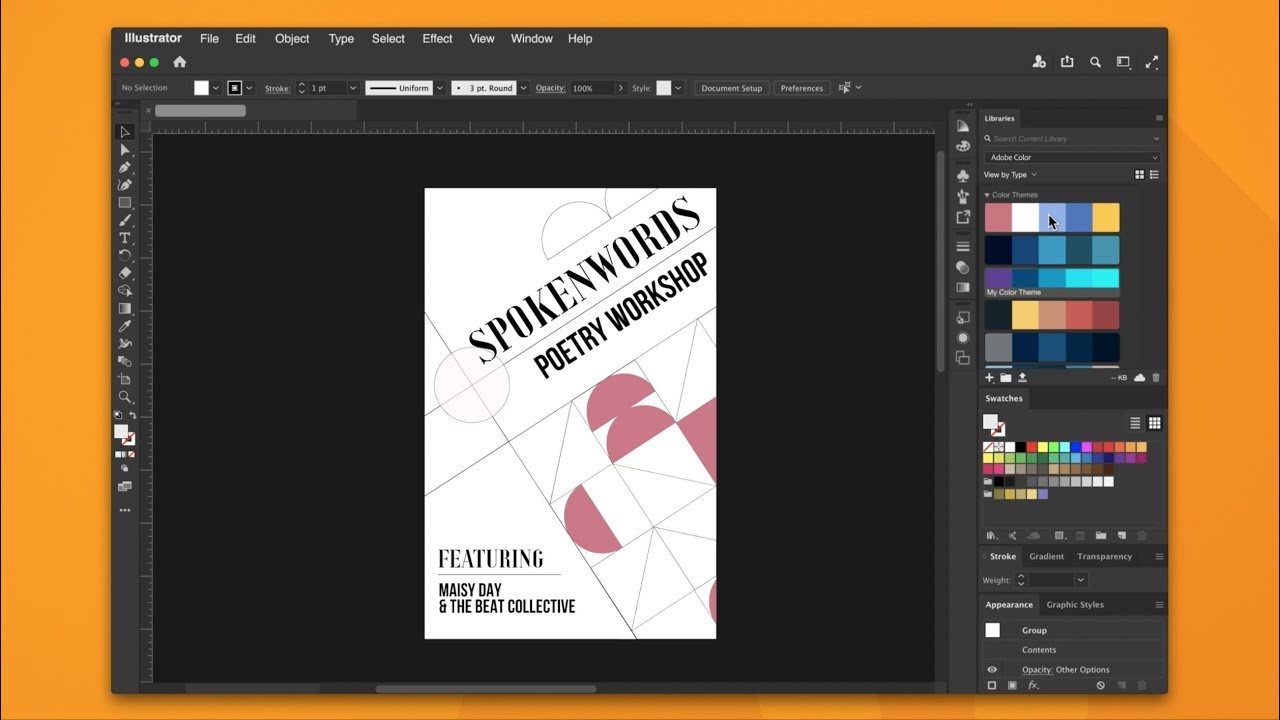The width and height of the screenshot is (1280, 720).
Task: Click the Stroke label in control bar
Action: point(277,88)
